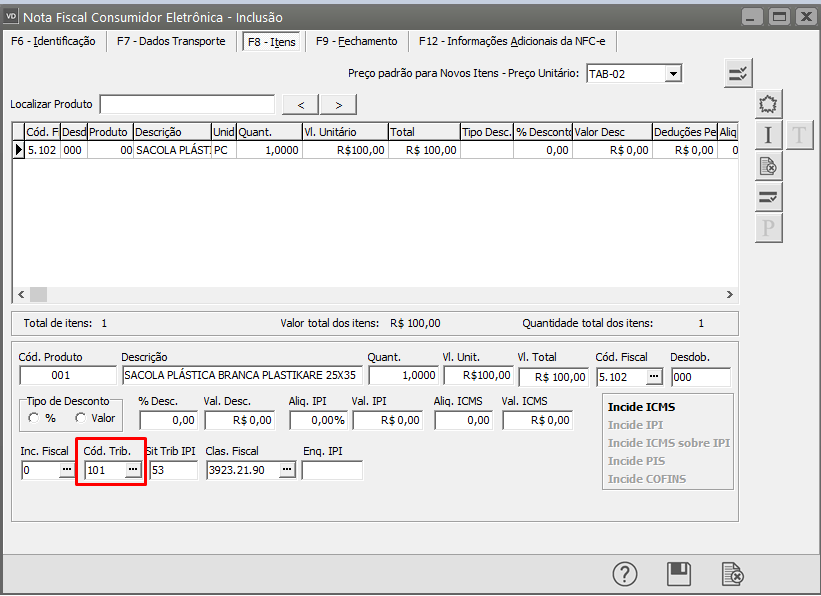Select the 'Valor' discount type radio button

click(x=81, y=418)
